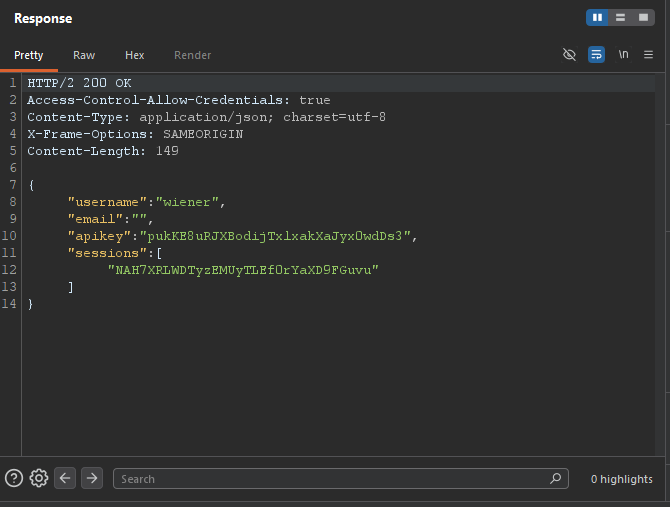Click the Content-Length: 149 line
The image size is (670, 507).
click(103, 151)
